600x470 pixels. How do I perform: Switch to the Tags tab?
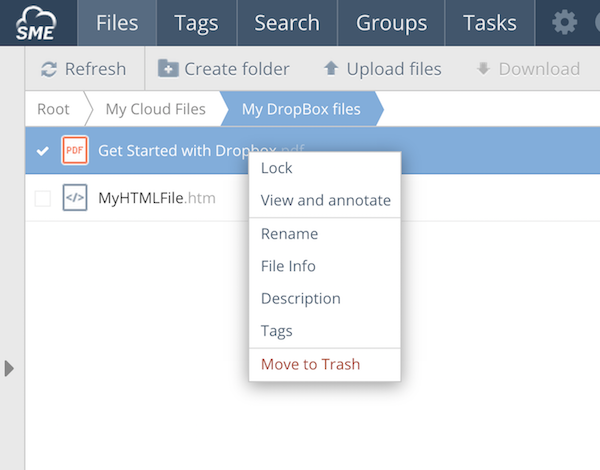[x=196, y=22]
